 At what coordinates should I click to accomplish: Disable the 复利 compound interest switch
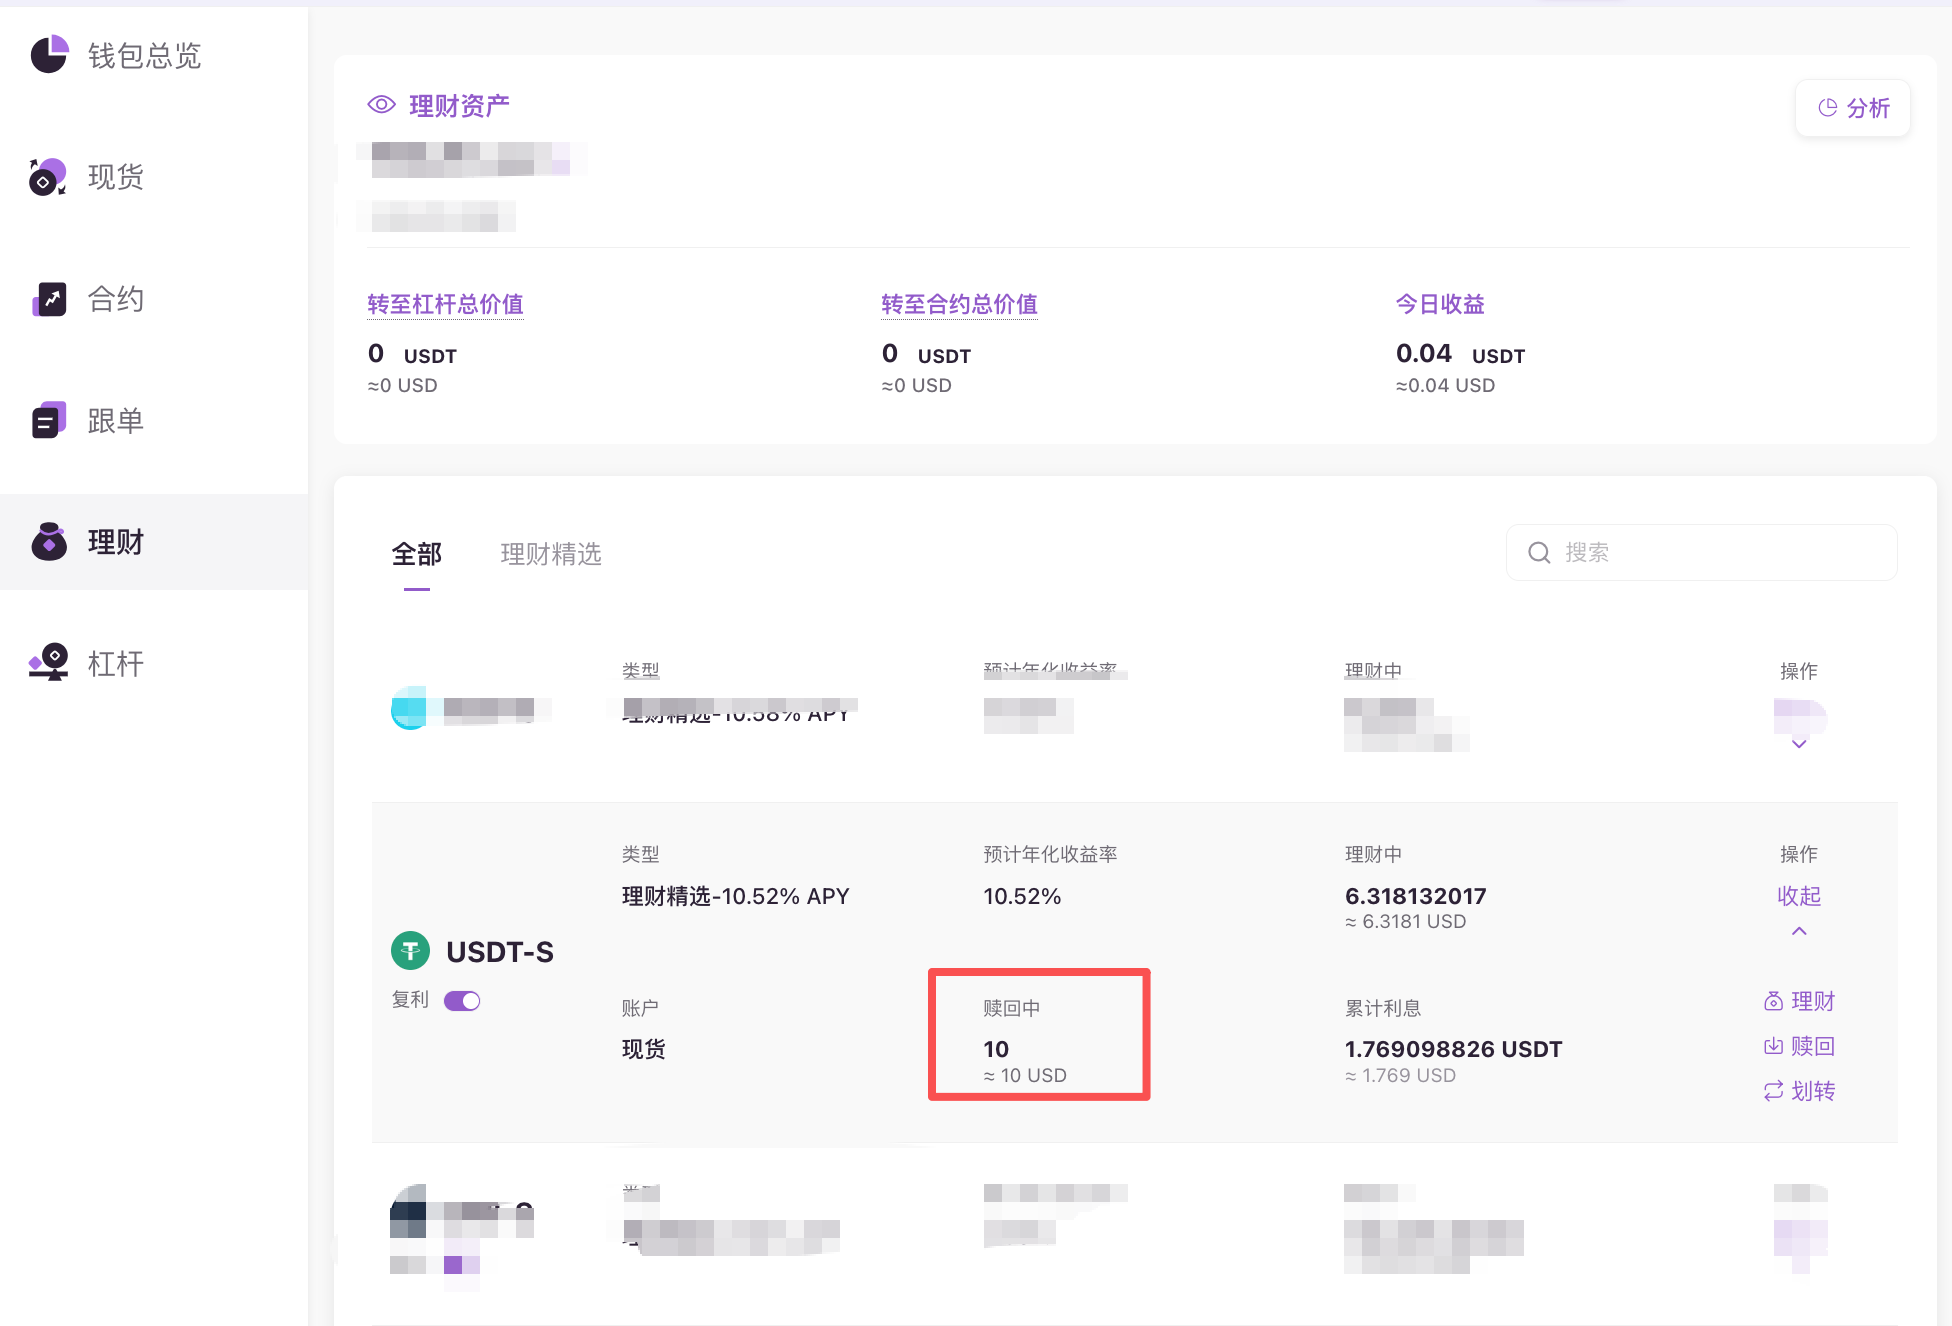pyautogui.click(x=462, y=1001)
